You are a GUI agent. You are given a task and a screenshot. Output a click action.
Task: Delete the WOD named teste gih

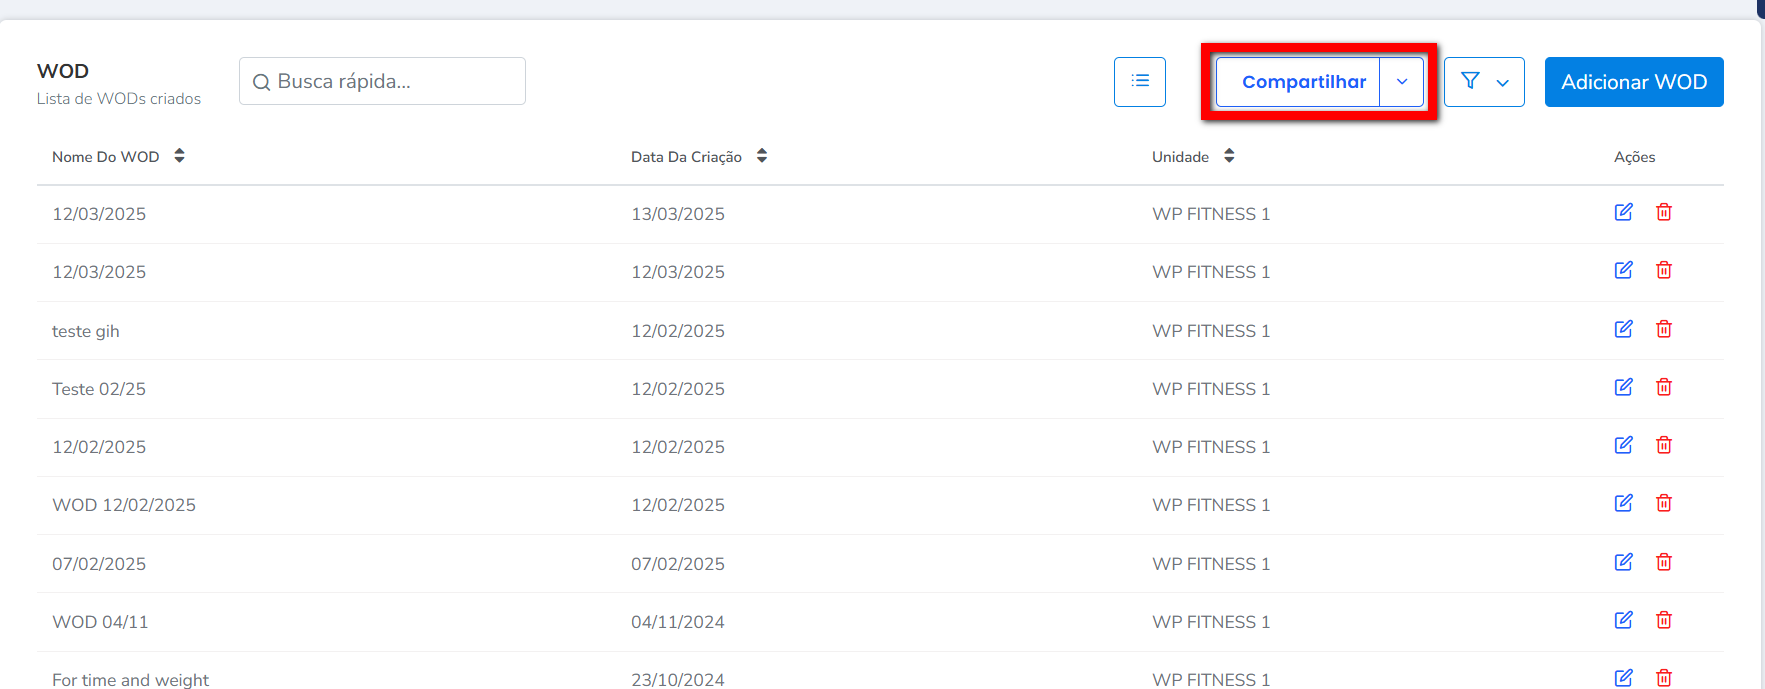[1663, 329]
